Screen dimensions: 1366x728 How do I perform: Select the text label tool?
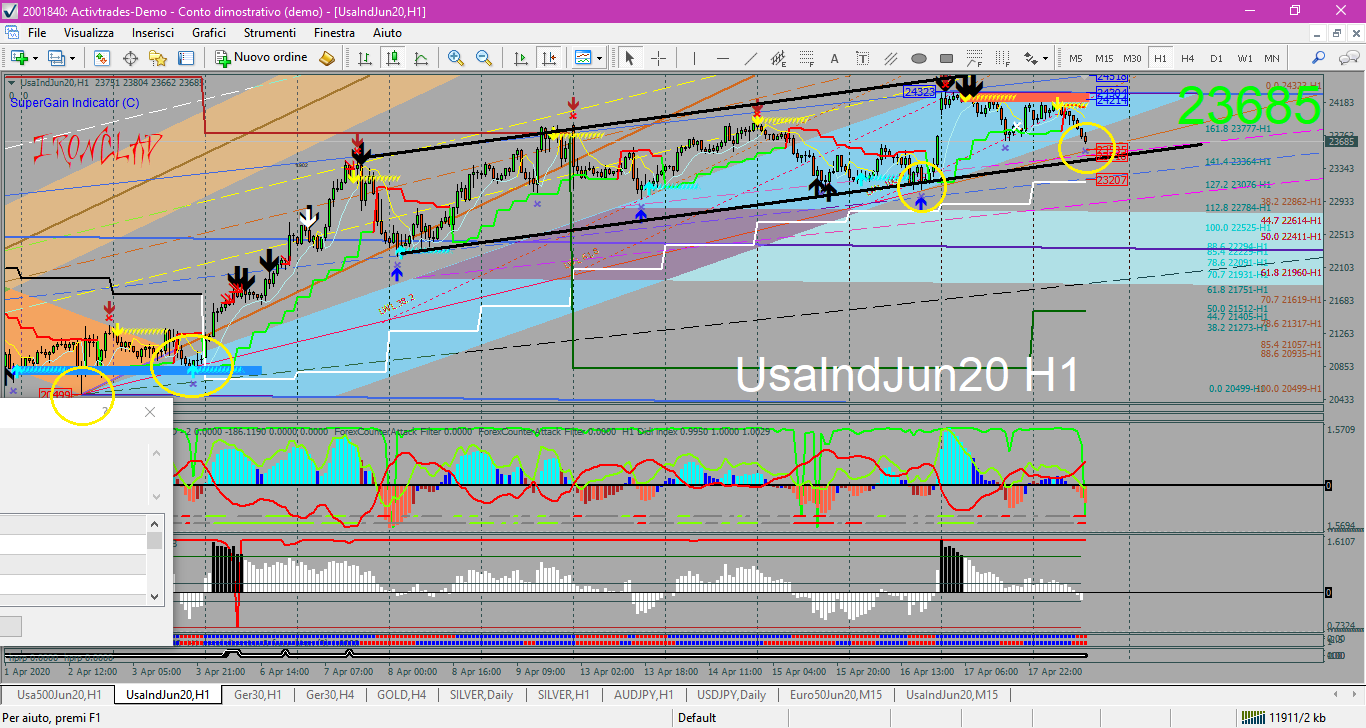[863, 58]
